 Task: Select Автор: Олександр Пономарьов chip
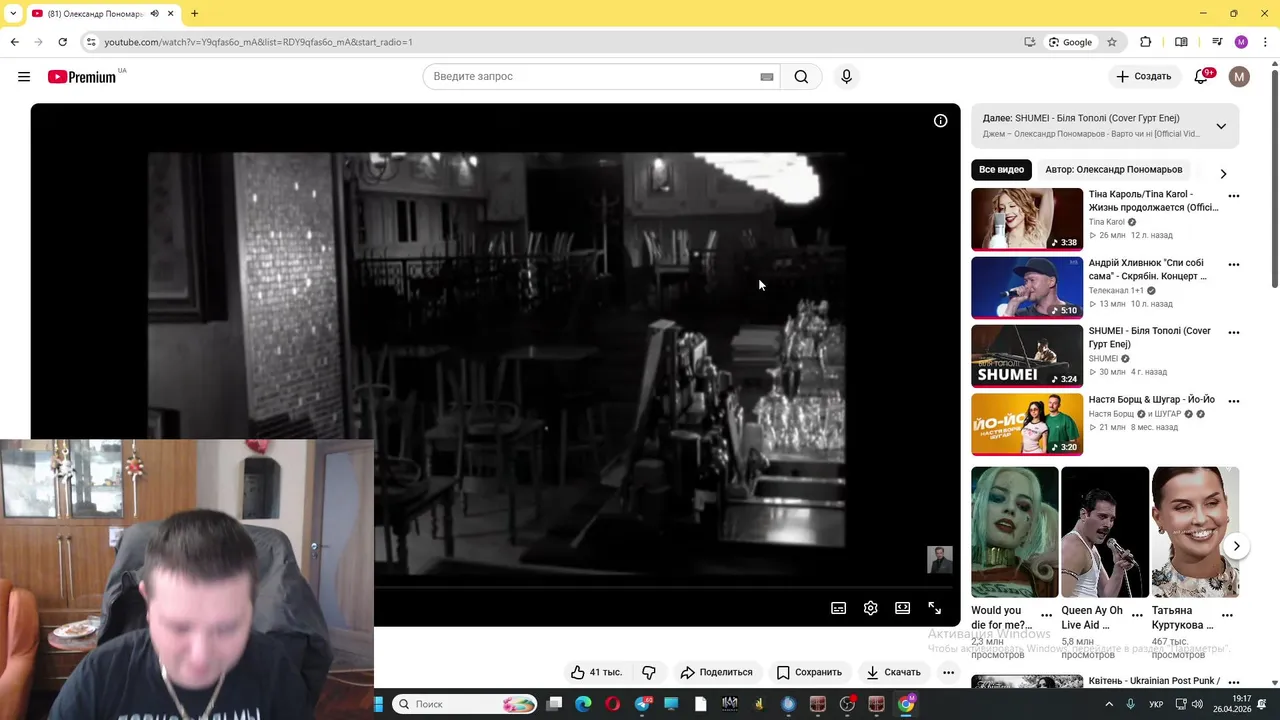coord(1113,170)
